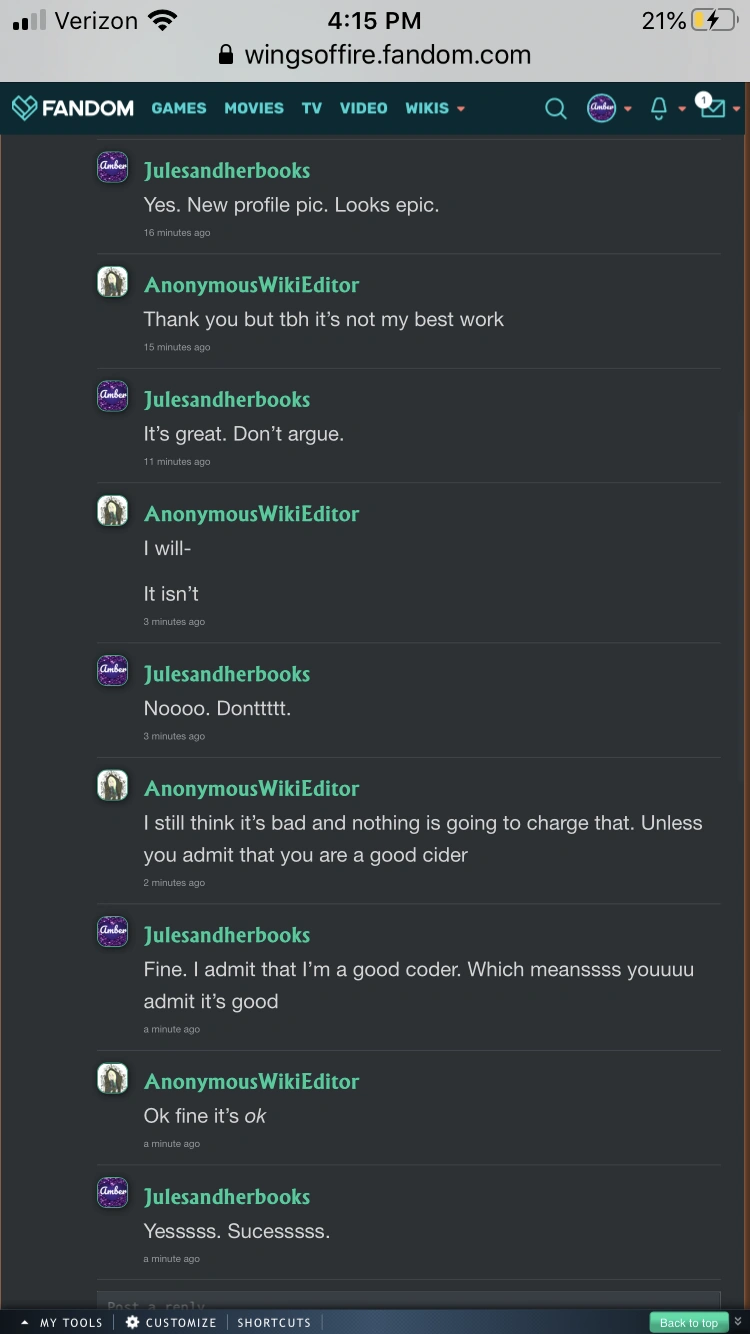Open the Movies menu item
This screenshot has height=1334, width=750.
coord(254,108)
